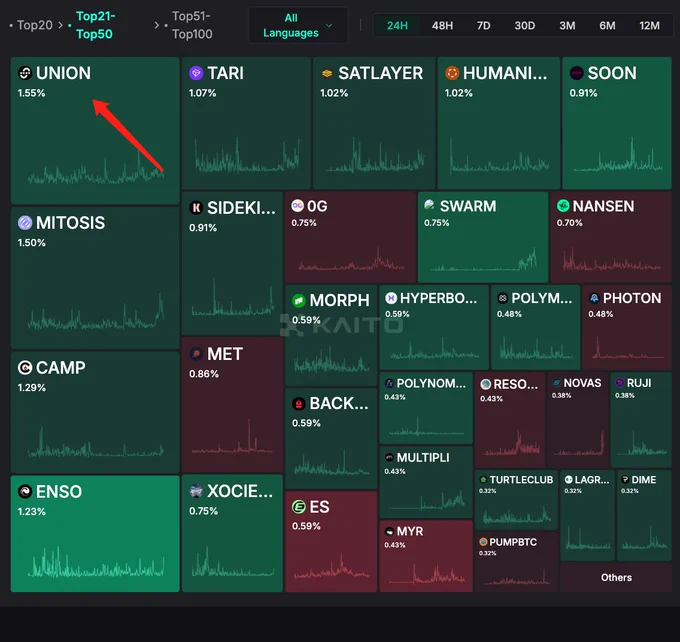Click the HUMANI... orange logo icon

coord(452,73)
